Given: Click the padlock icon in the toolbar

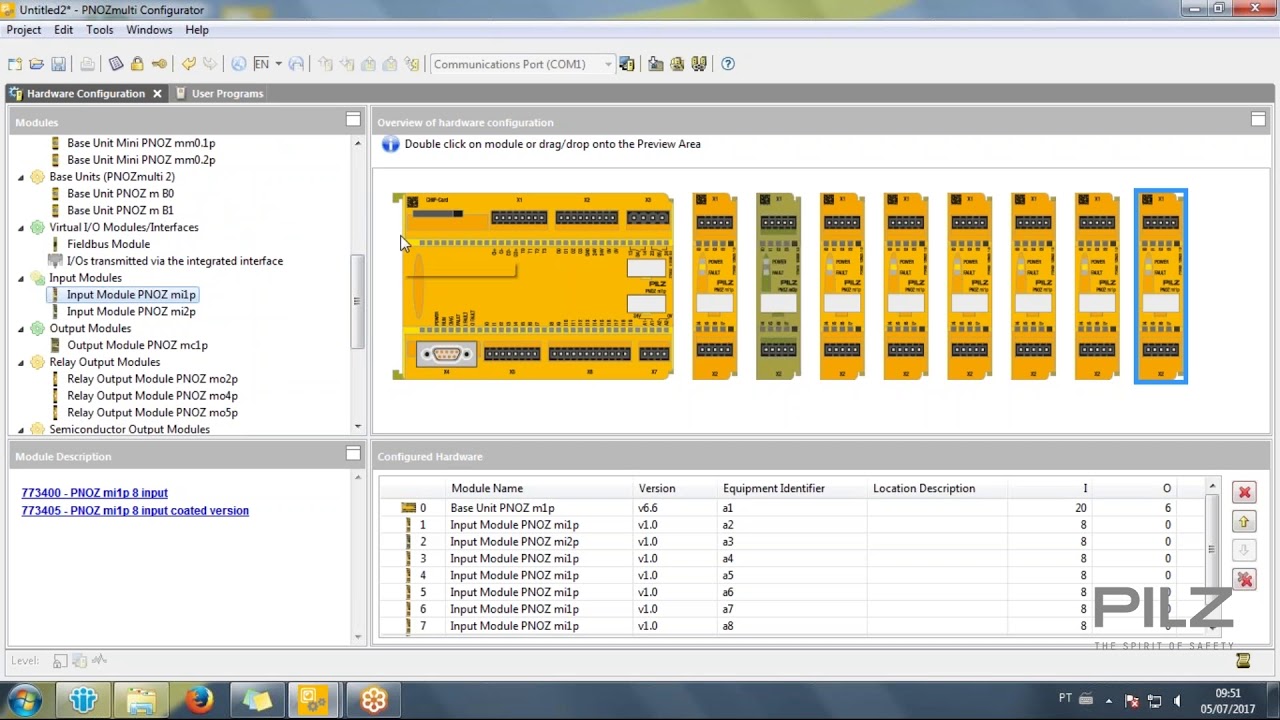Looking at the screenshot, I should point(137,64).
